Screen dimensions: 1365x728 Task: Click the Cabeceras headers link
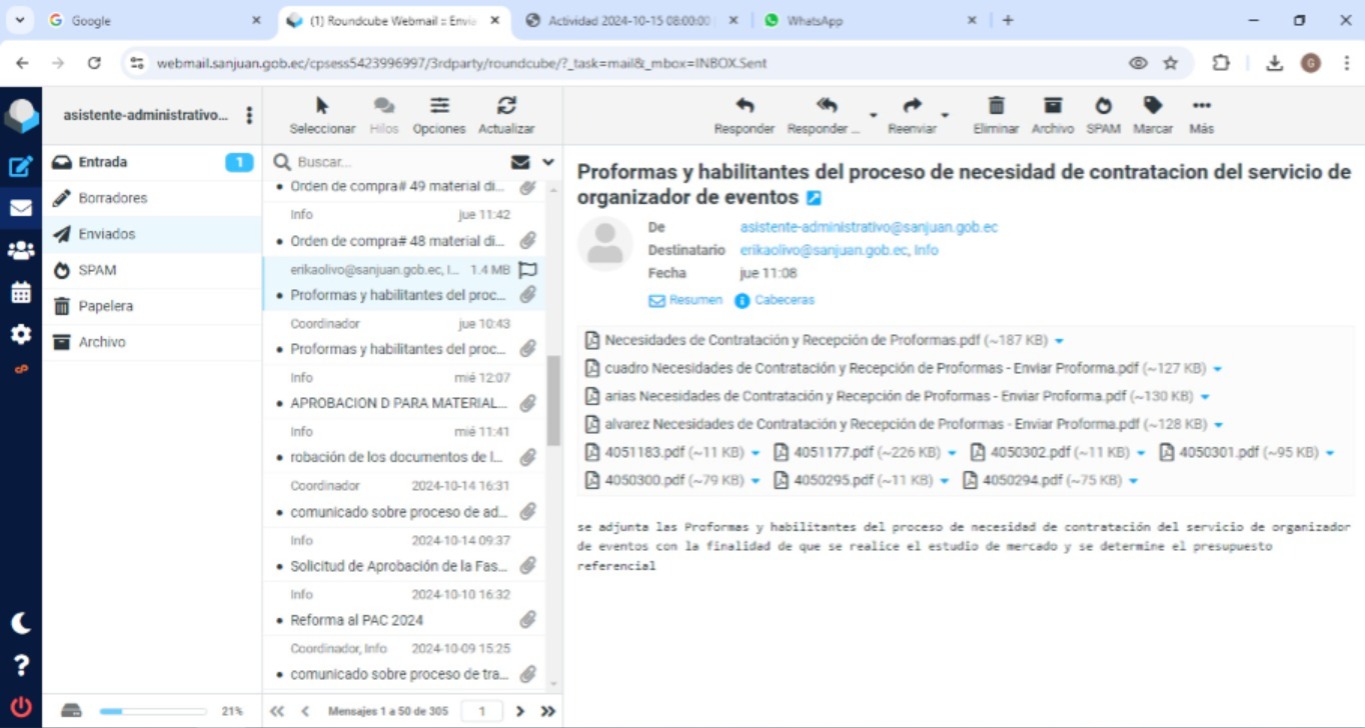click(x=783, y=300)
